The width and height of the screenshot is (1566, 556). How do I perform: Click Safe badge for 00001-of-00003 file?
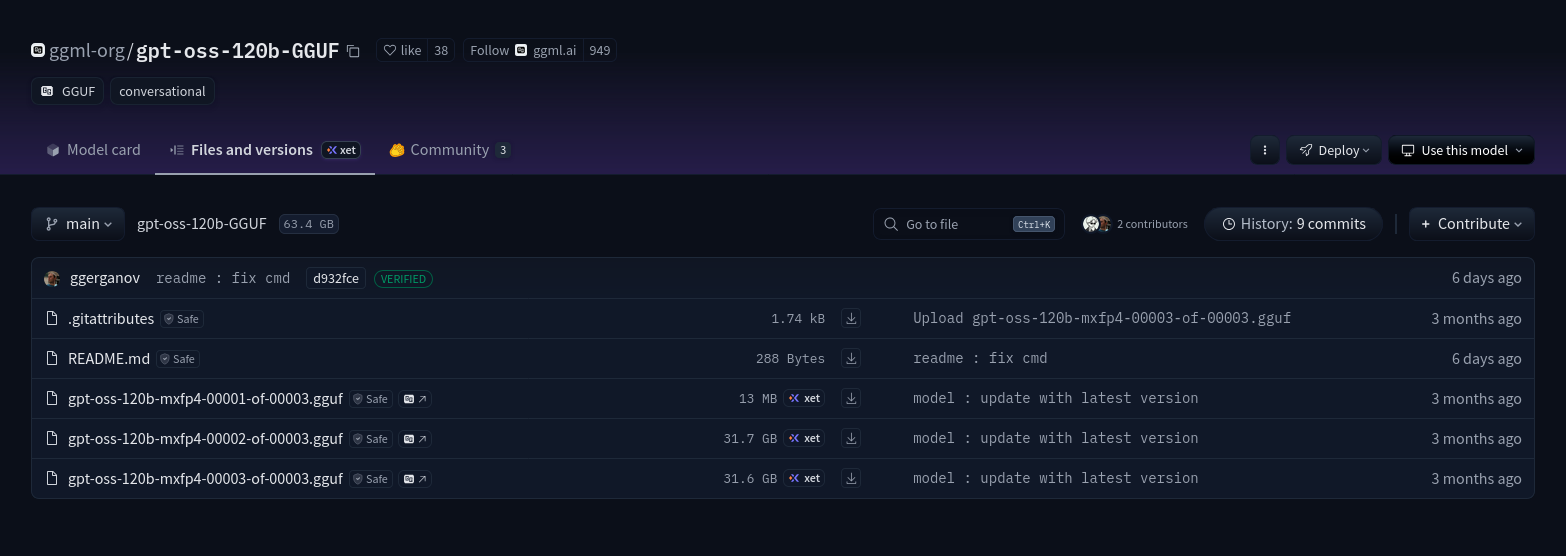[x=371, y=399]
